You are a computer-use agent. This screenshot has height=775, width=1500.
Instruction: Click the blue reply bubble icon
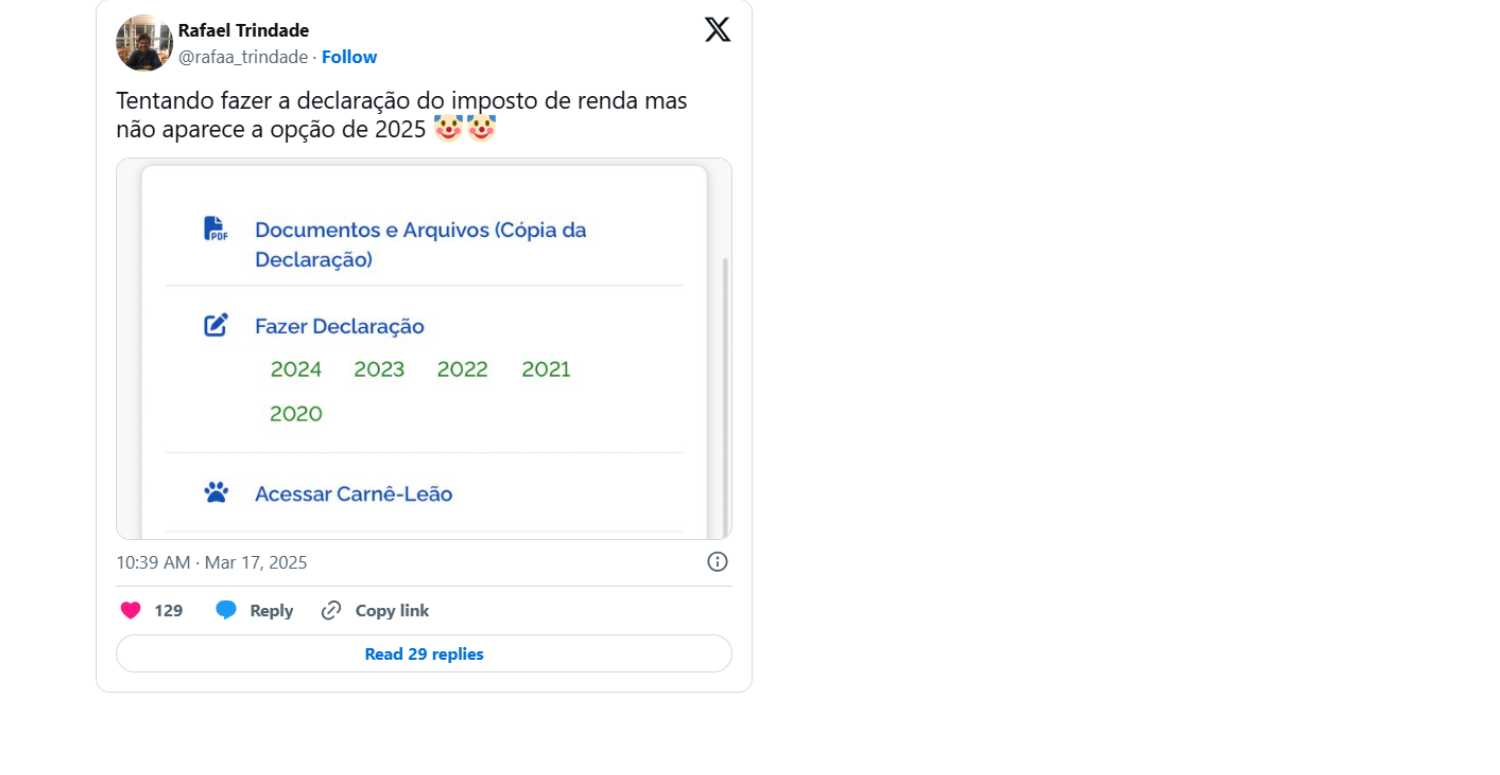(x=226, y=610)
